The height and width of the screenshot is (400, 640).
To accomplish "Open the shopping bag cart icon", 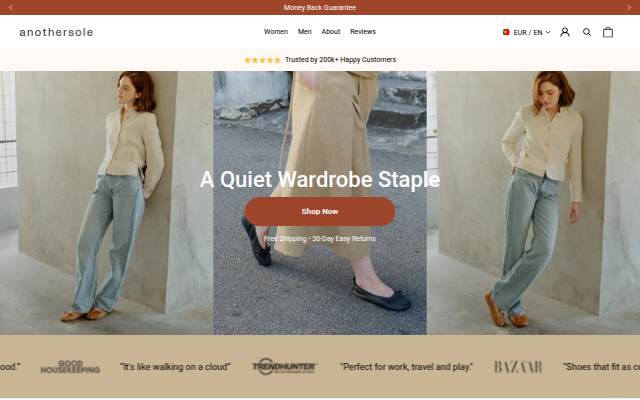I will pos(608,32).
